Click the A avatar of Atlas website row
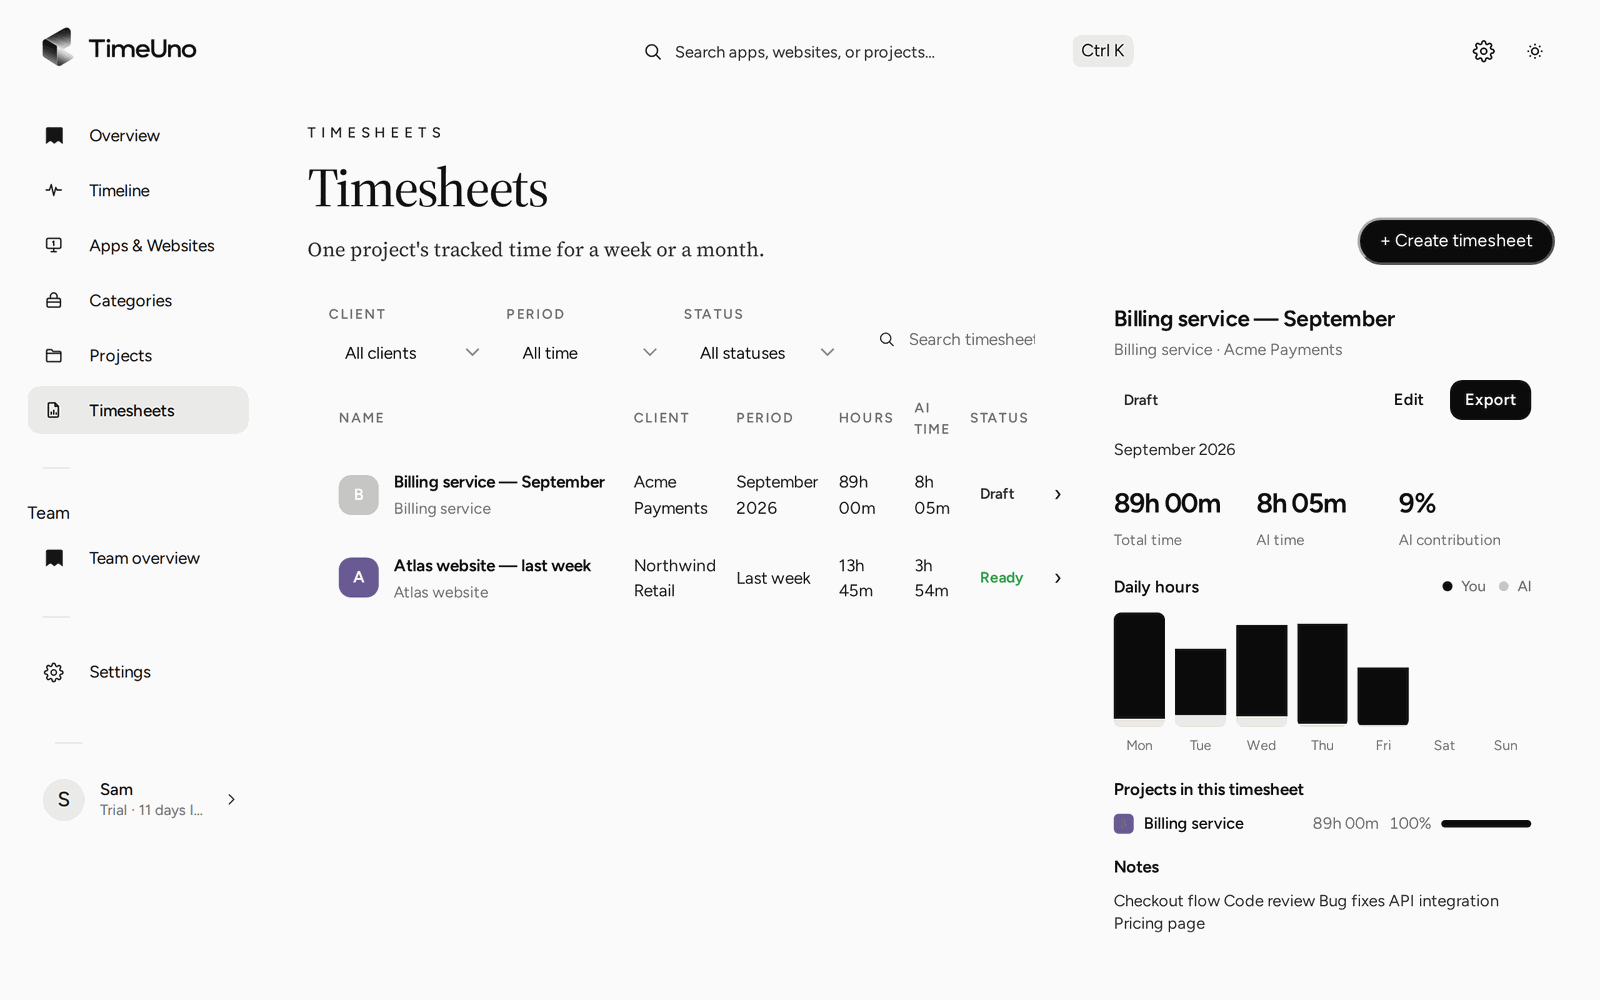Image resolution: width=1600 pixels, height=1000 pixels. 359,577
